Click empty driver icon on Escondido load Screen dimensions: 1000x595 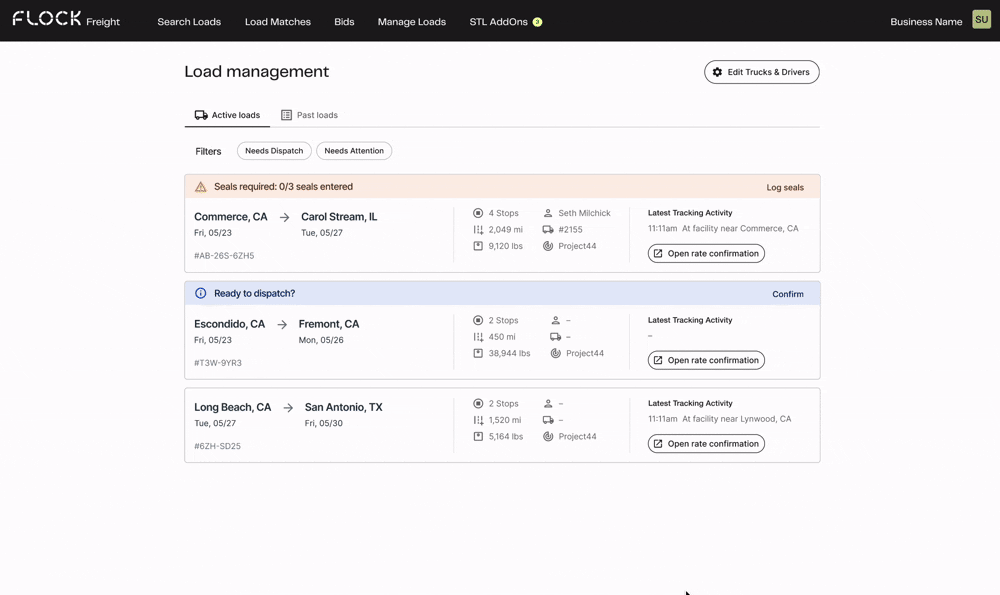coord(555,320)
